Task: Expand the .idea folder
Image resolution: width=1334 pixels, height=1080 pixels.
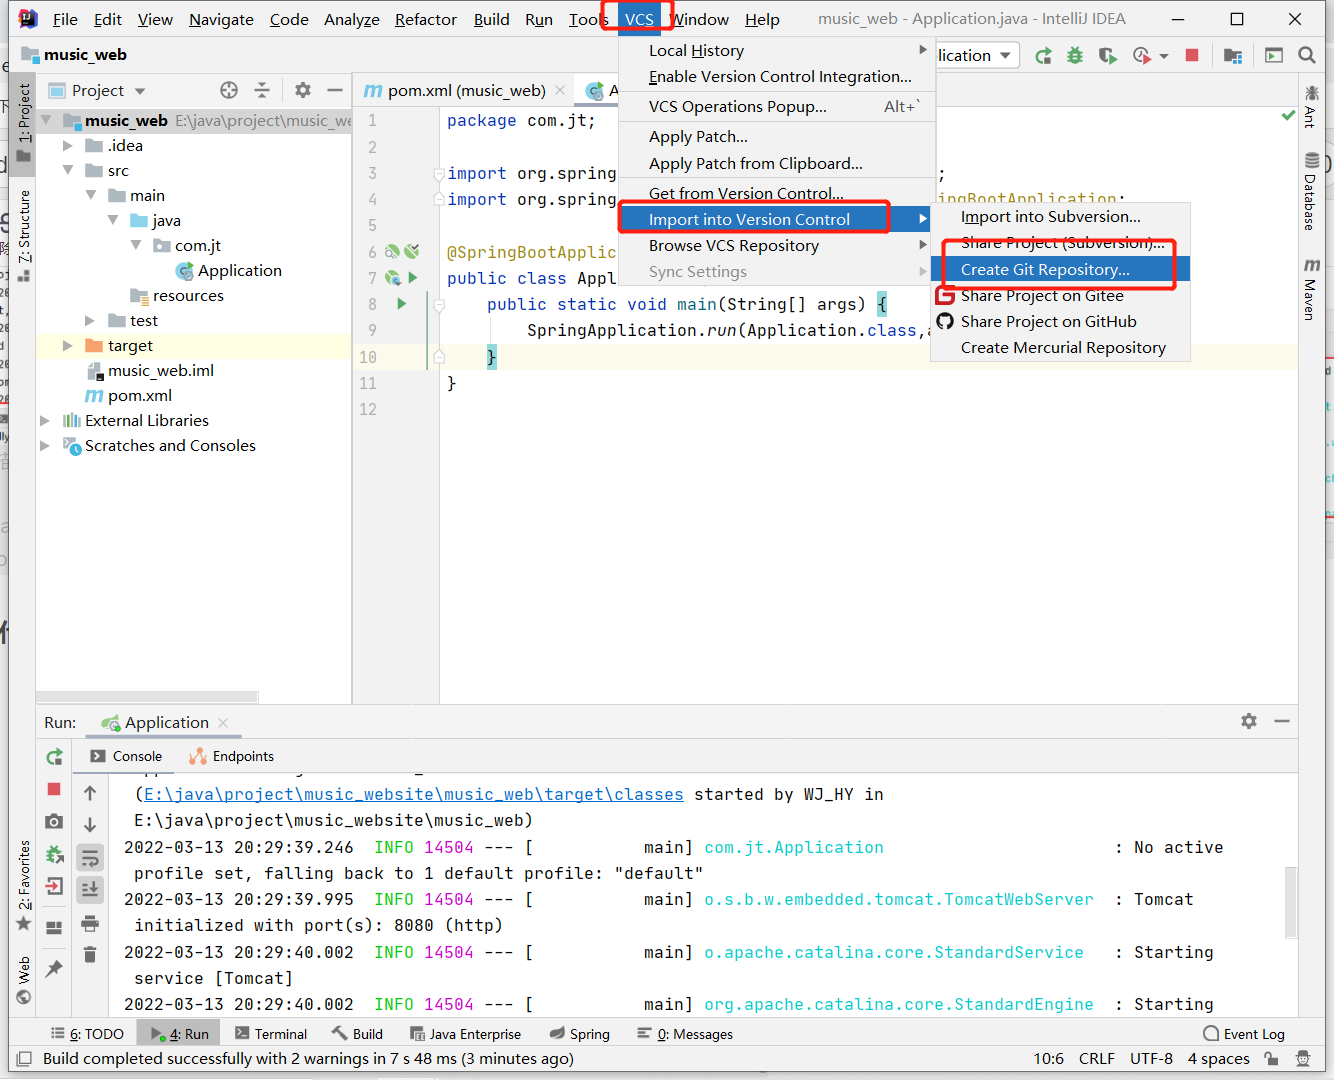Action: click(68, 145)
